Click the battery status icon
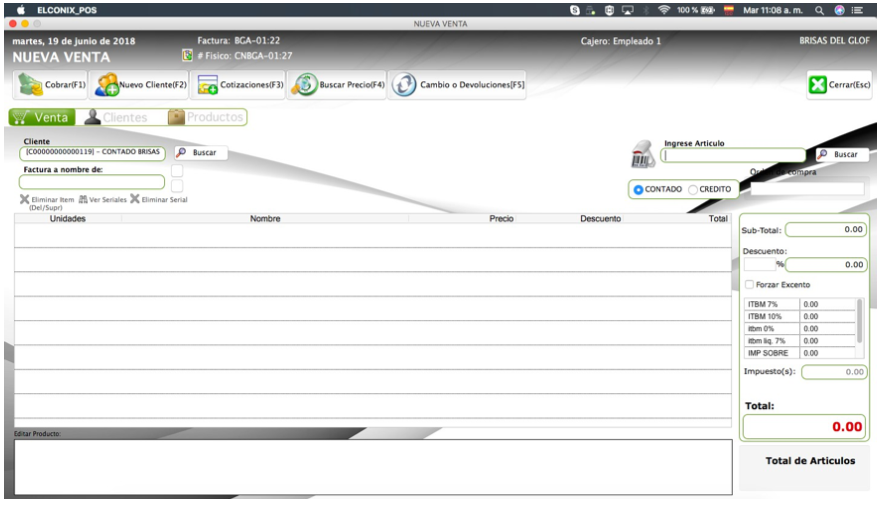The width and height of the screenshot is (879, 510). [707, 10]
